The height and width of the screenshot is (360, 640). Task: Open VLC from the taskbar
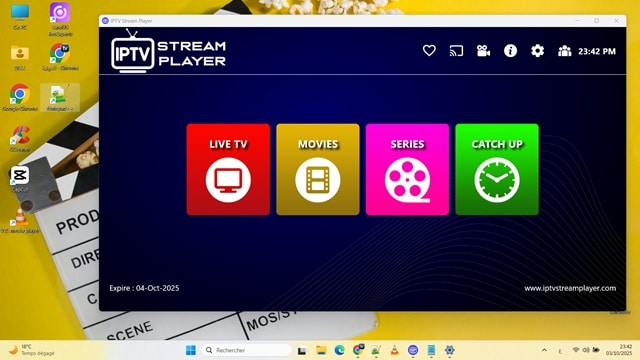(x=394, y=350)
